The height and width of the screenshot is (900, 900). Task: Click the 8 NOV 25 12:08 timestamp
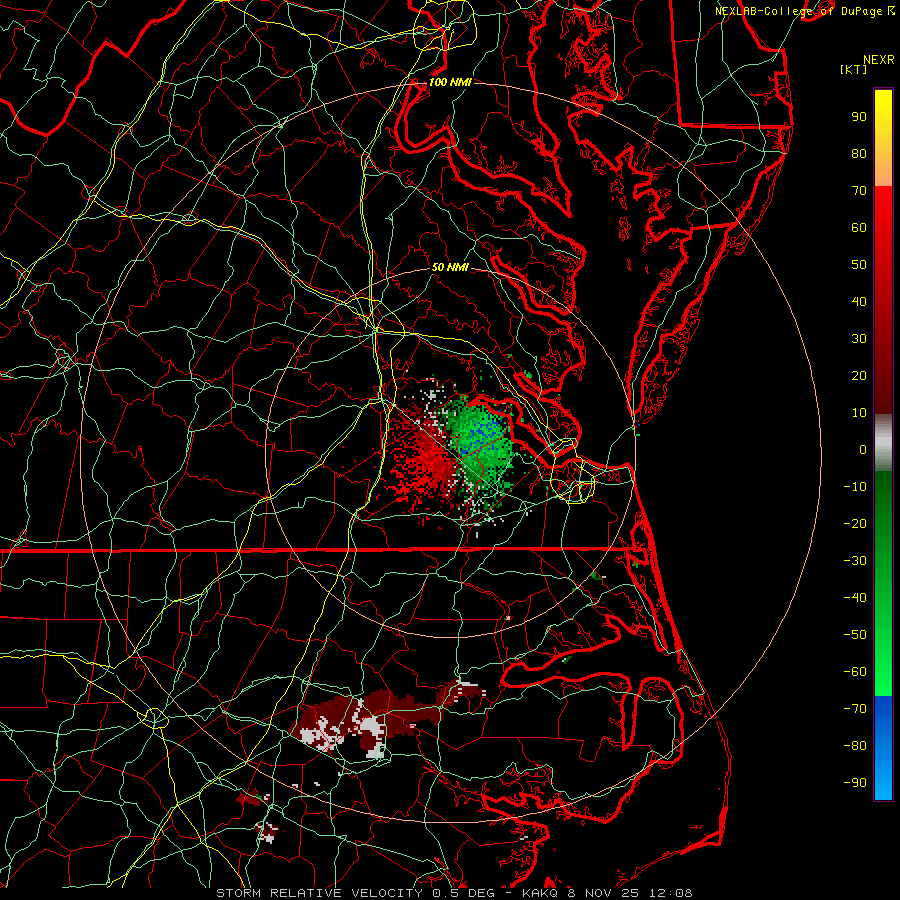click(630, 893)
